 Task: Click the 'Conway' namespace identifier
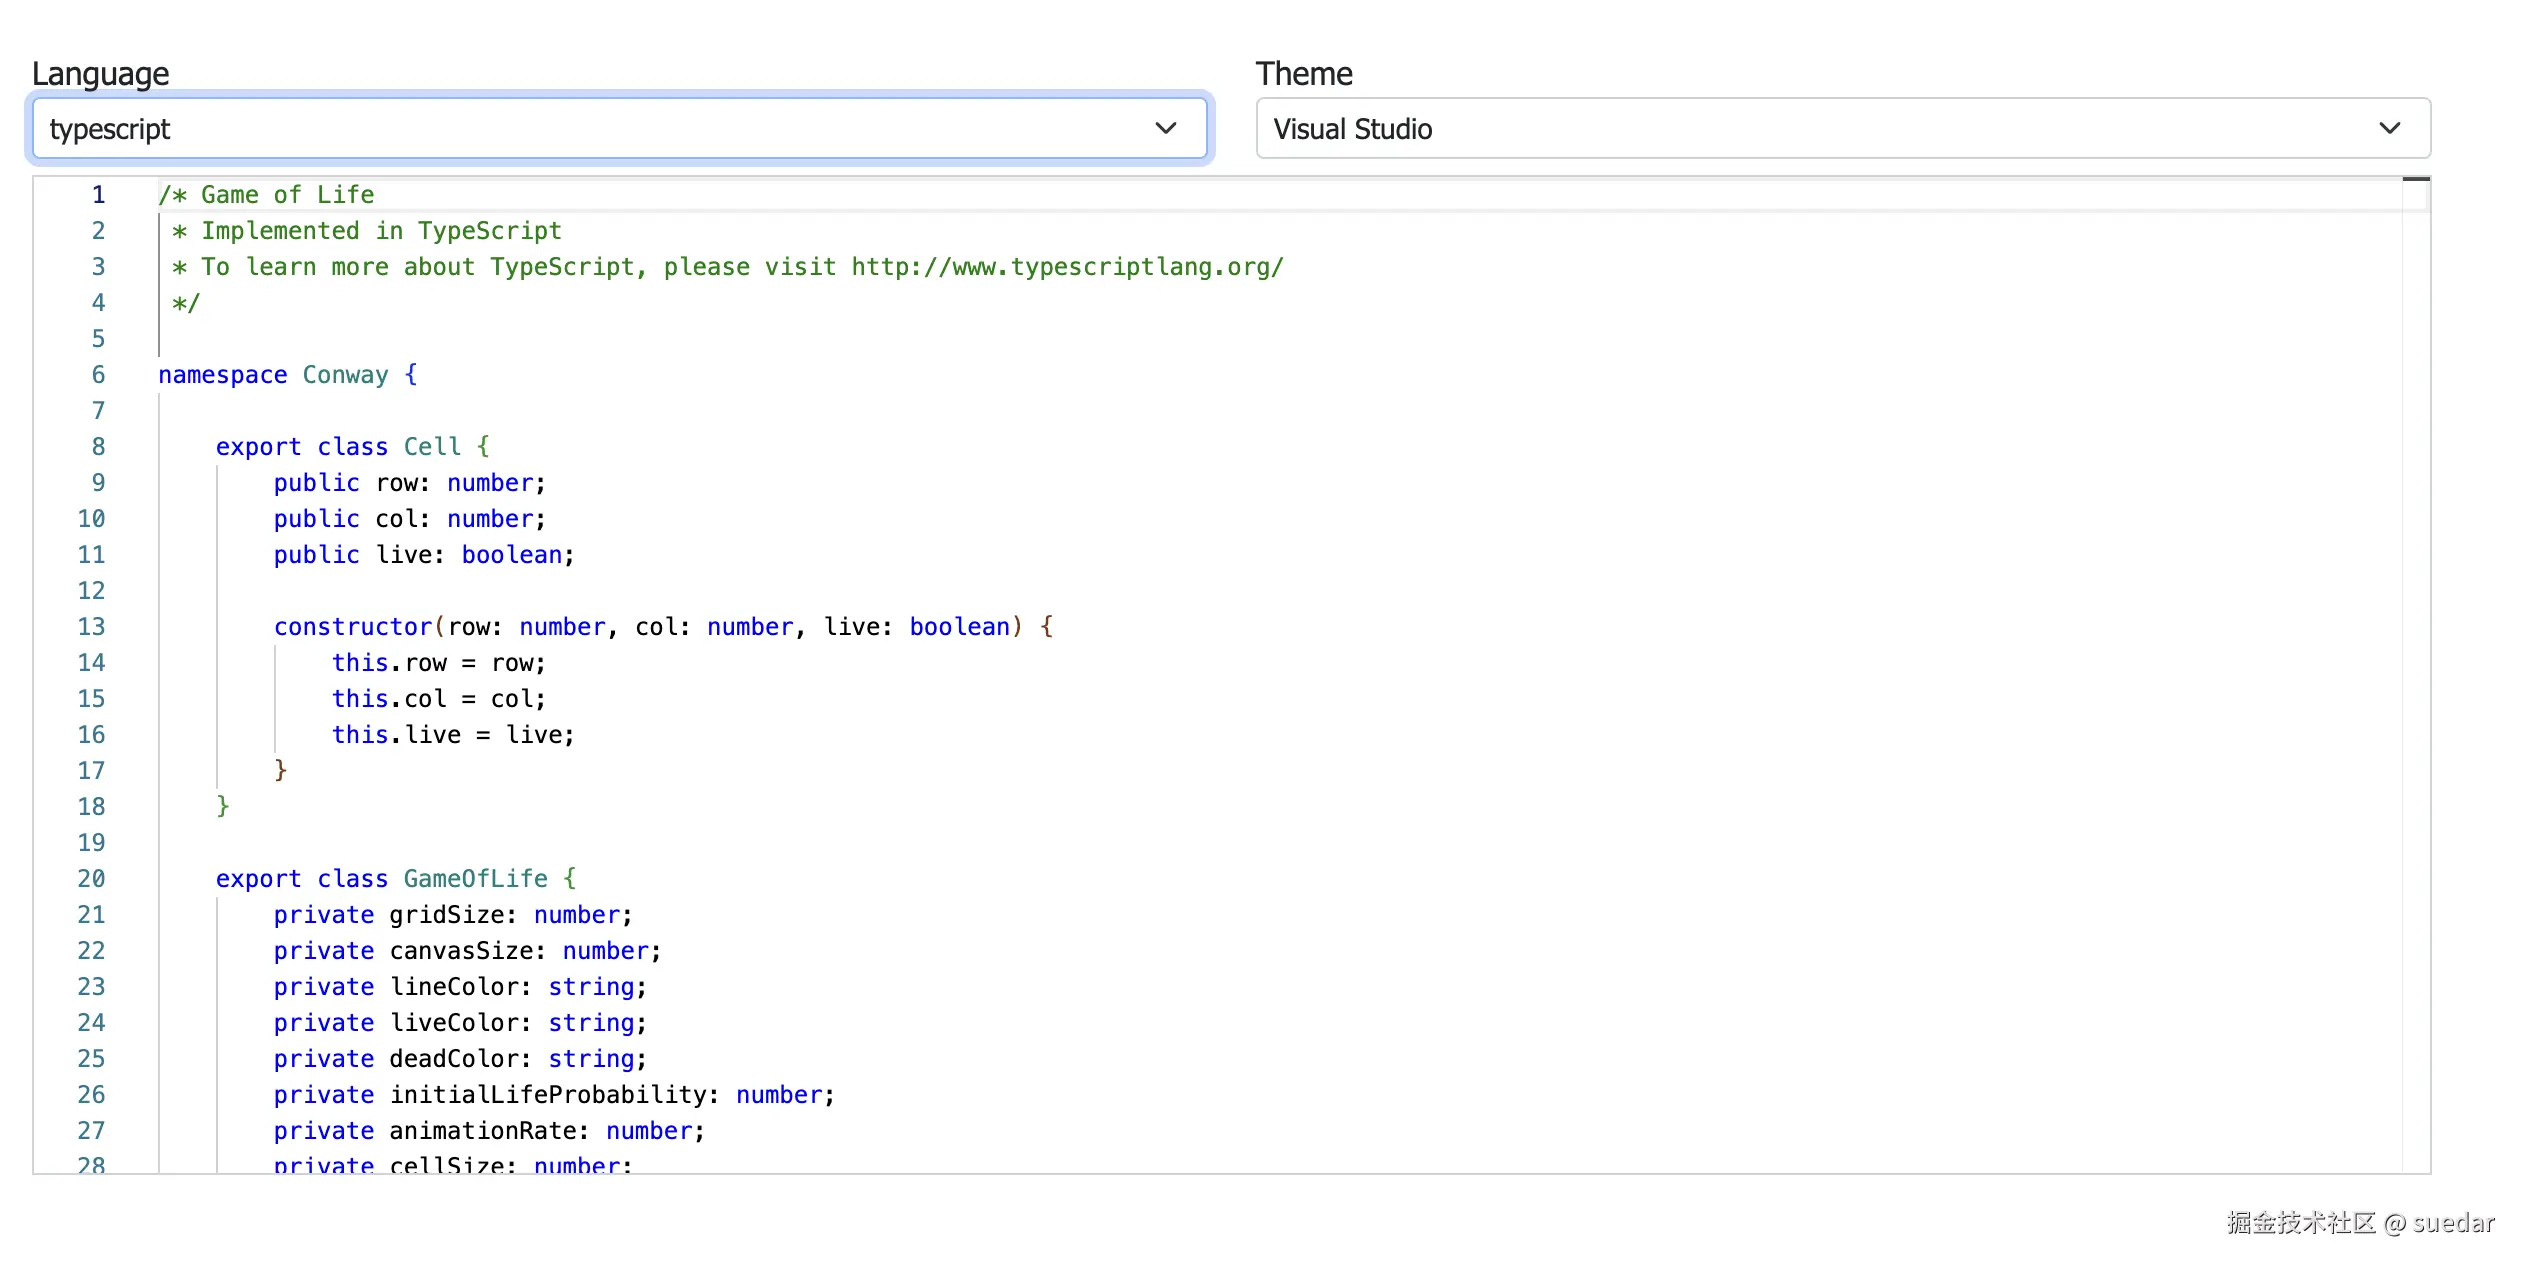pos(345,375)
